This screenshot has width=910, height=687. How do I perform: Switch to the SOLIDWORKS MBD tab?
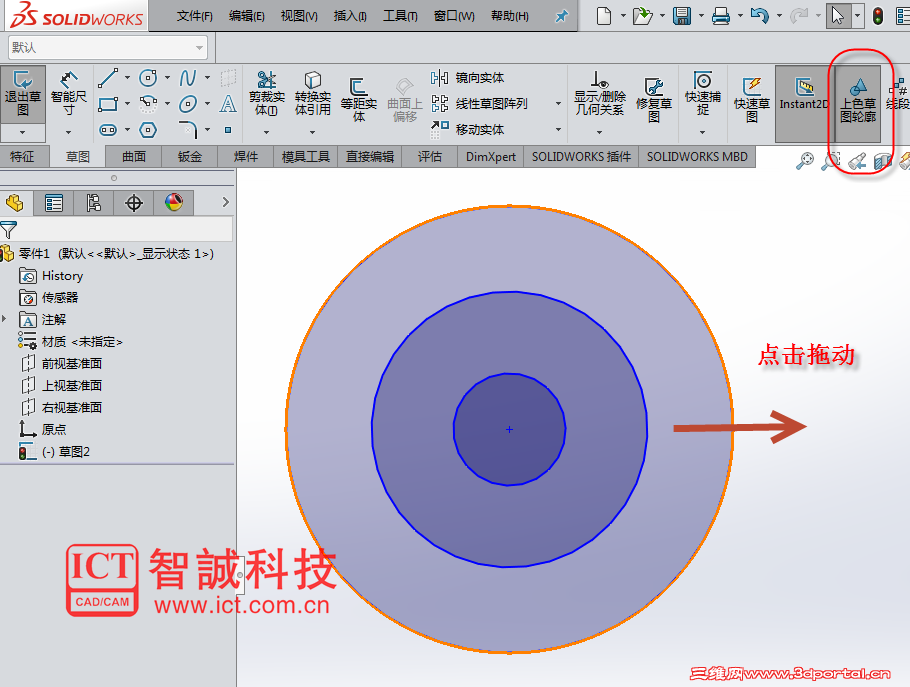[697, 157]
